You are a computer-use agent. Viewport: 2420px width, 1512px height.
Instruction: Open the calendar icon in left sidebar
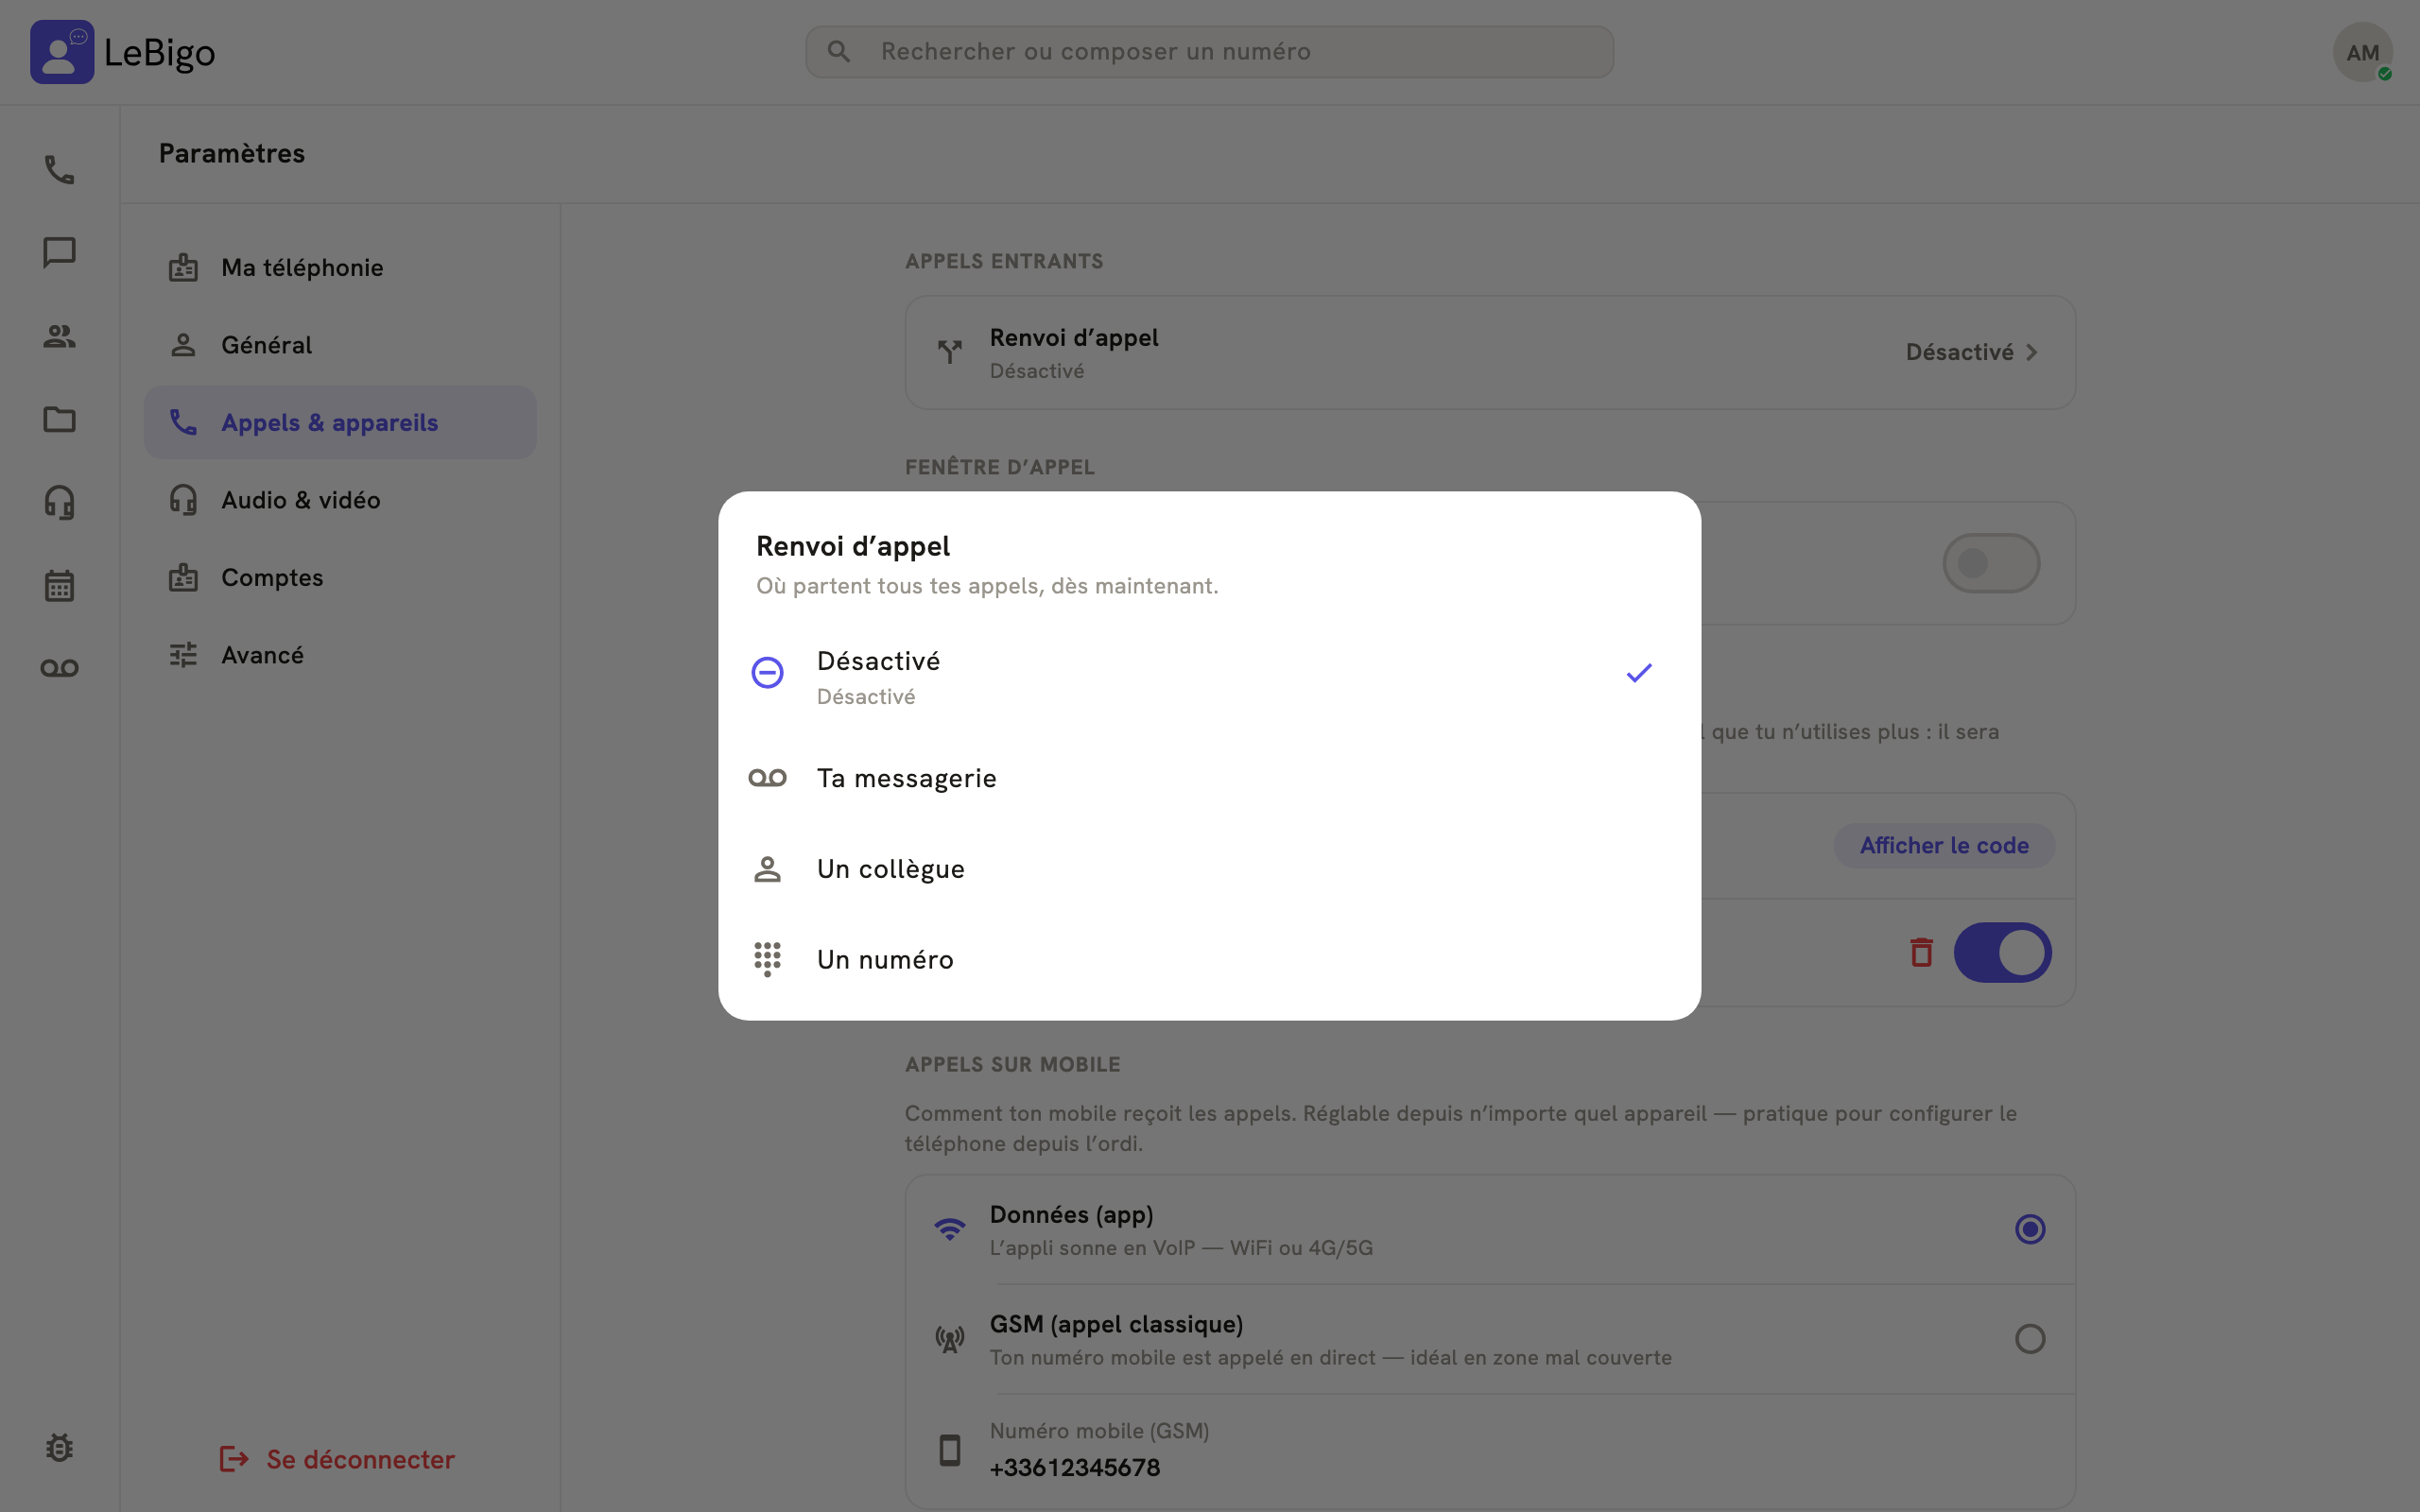point(59,585)
